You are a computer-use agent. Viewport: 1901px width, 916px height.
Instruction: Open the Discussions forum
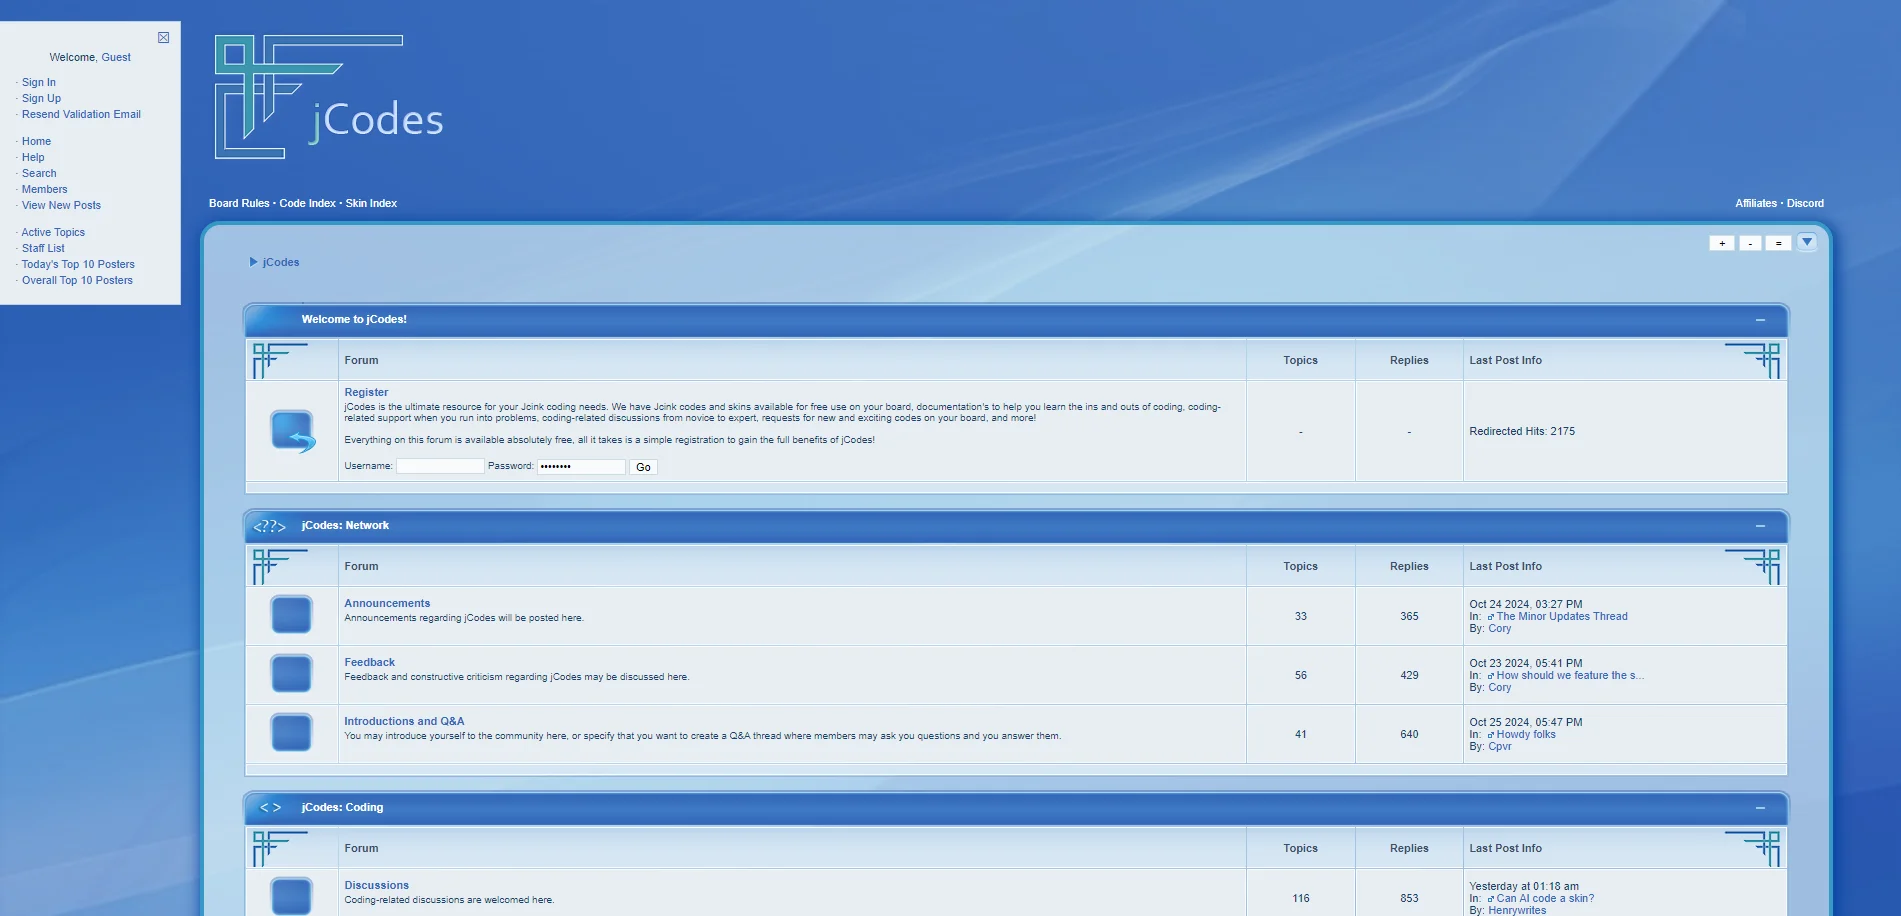tap(376, 885)
